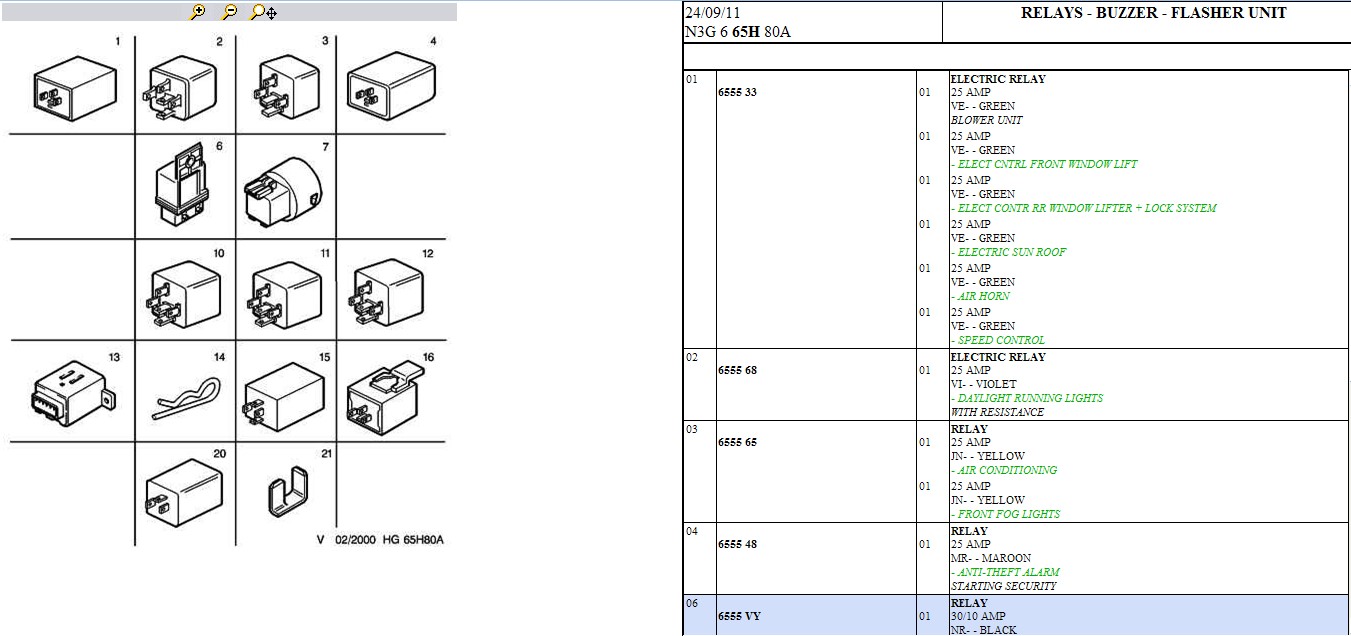
Task: Click the zoom in magnifier icon
Action: (x=198, y=12)
